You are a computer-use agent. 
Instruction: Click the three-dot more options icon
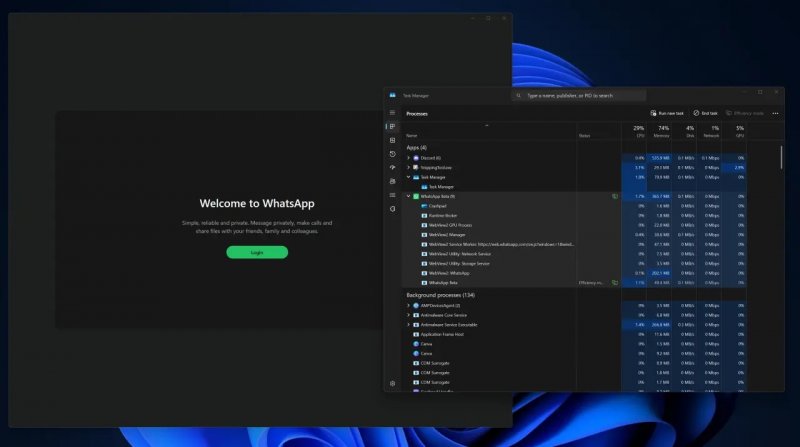tap(775, 113)
